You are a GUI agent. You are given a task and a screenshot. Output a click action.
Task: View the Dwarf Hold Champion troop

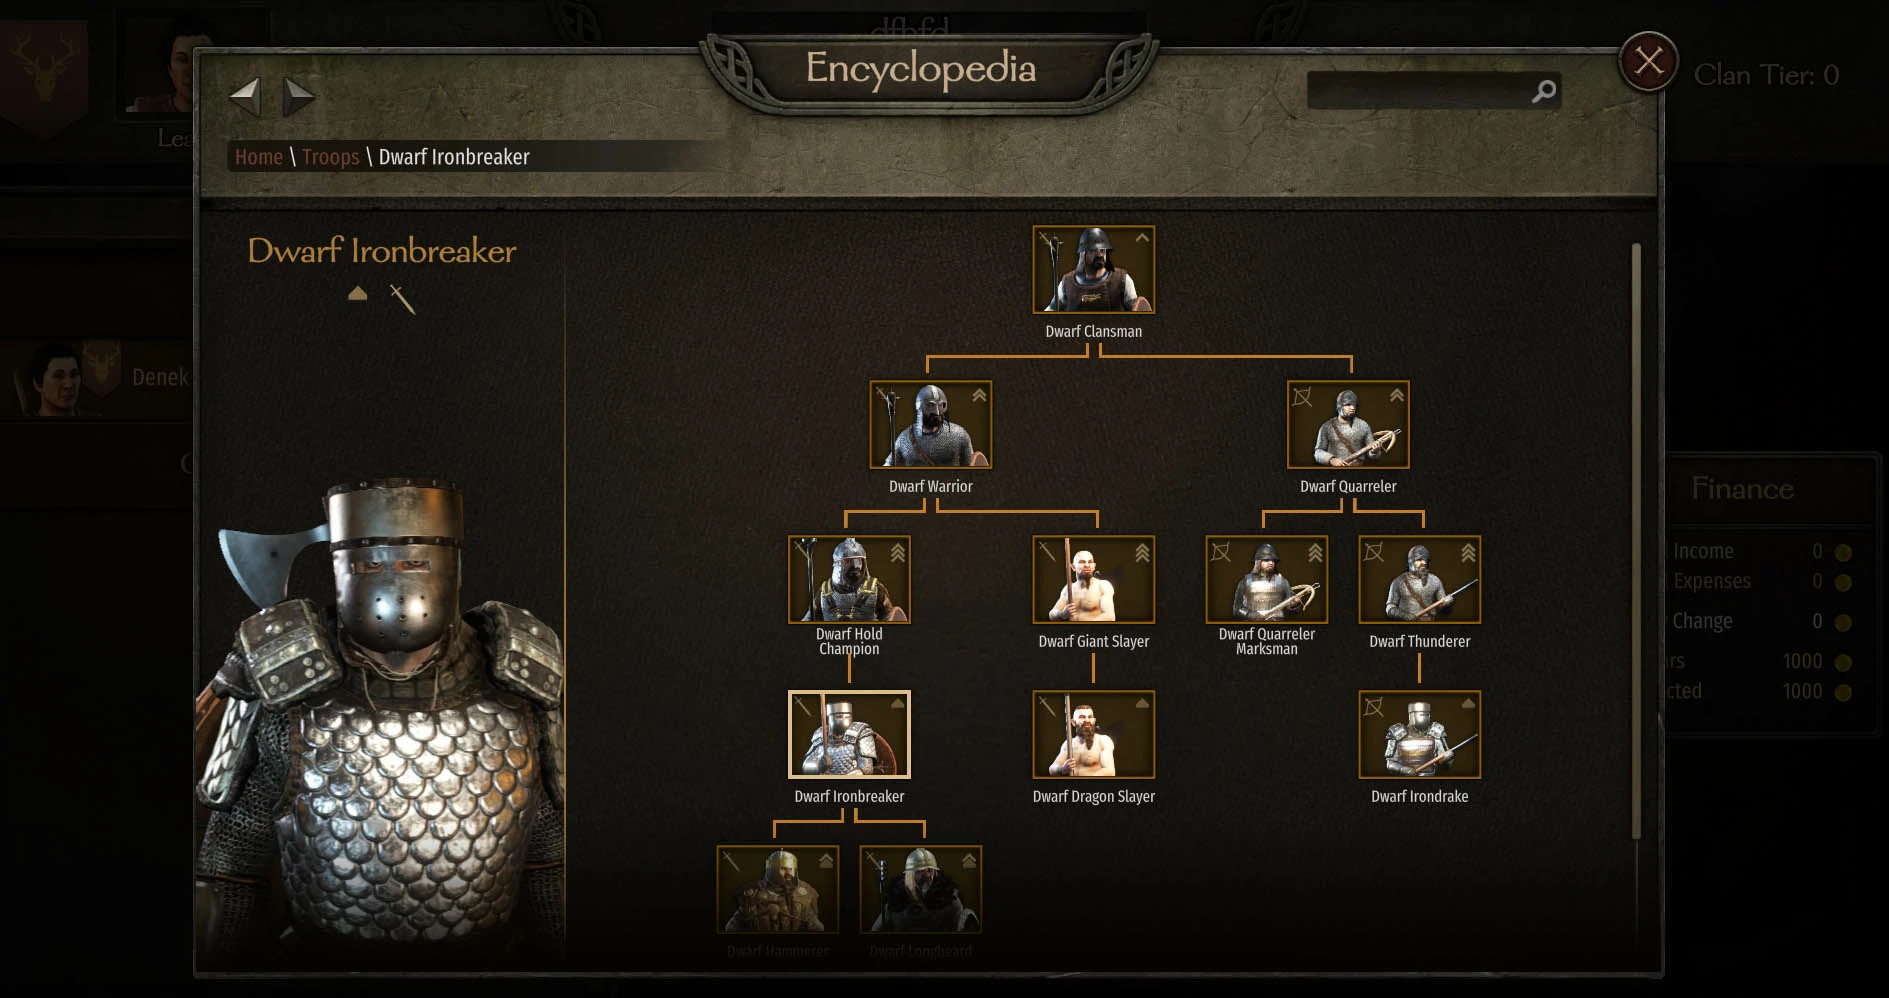point(849,579)
